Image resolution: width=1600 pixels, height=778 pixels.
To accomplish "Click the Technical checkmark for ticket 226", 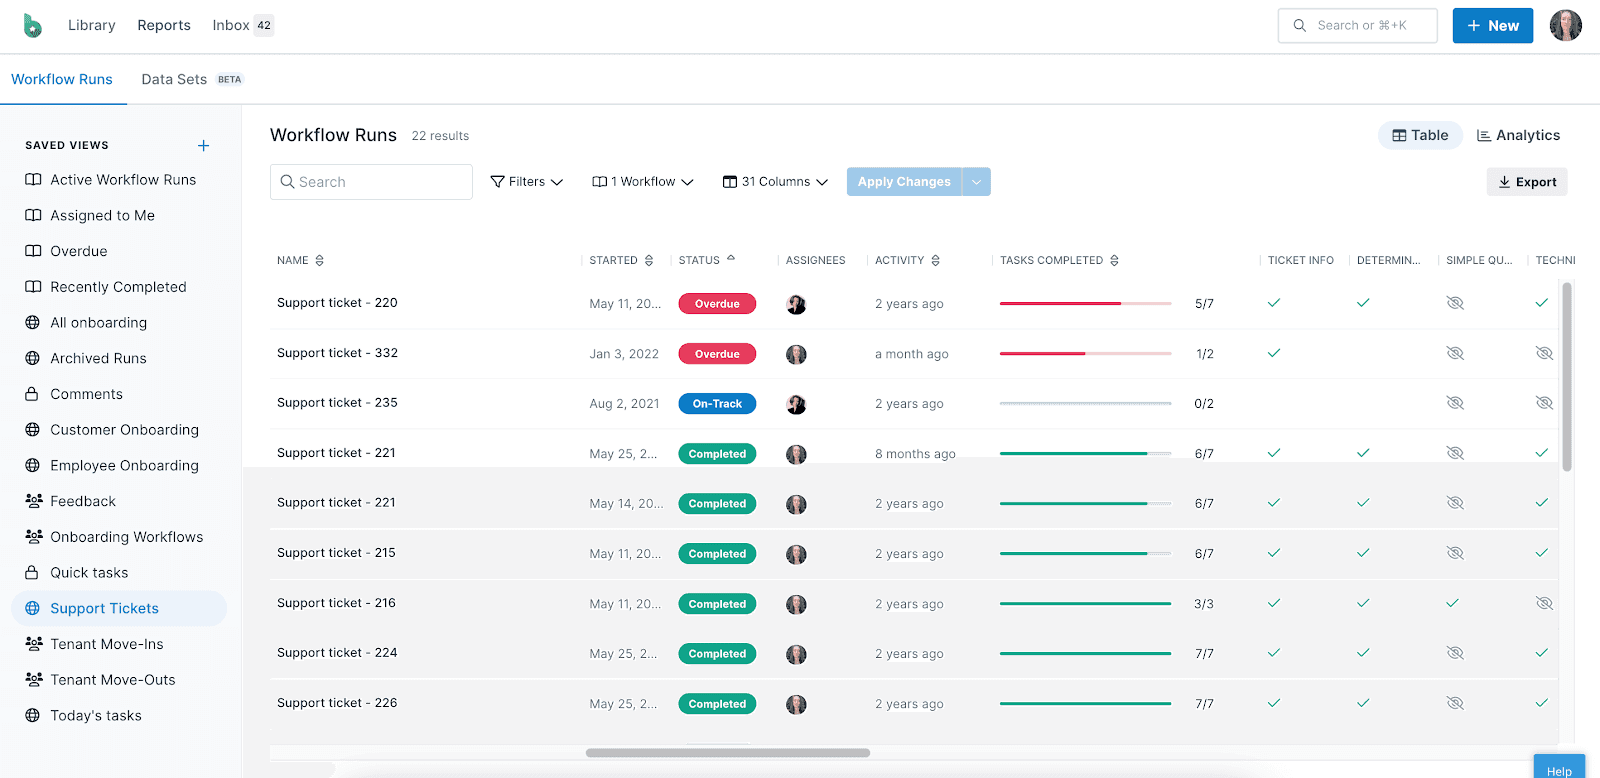I will pos(1541,703).
